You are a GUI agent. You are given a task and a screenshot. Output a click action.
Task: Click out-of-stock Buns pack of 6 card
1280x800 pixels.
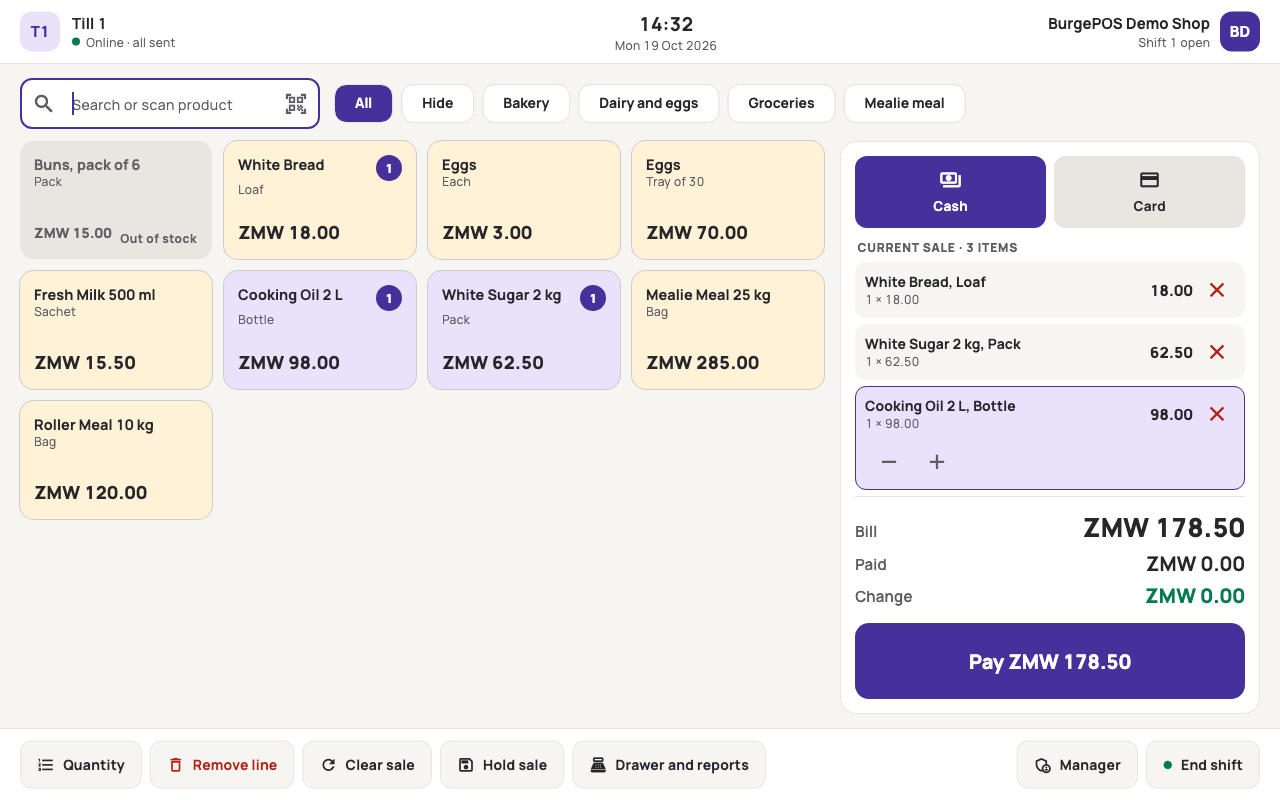point(116,200)
